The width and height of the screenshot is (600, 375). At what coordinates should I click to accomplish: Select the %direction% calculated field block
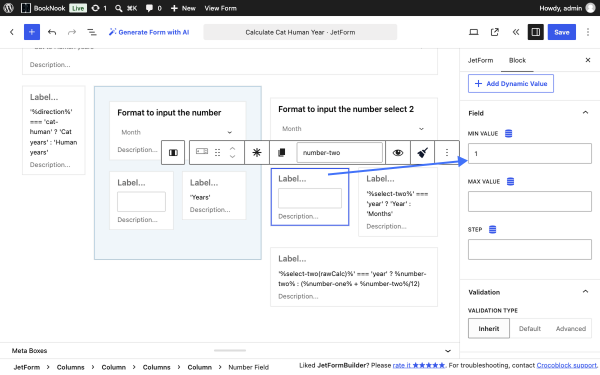click(x=54, y=130)
